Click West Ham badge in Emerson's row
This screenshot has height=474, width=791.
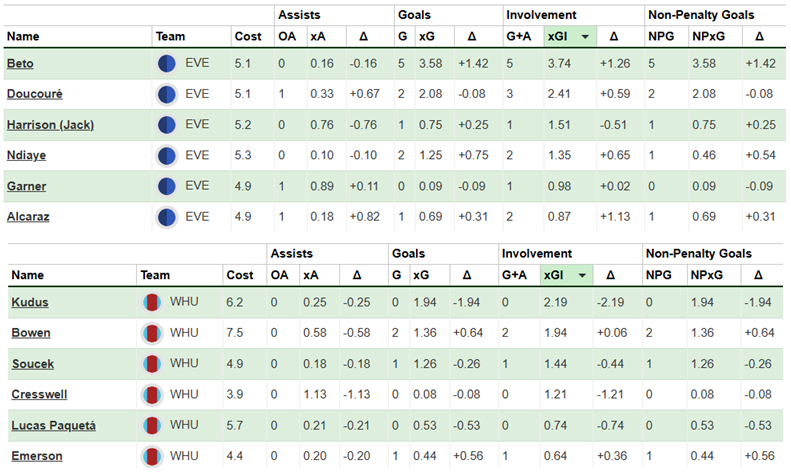153,456
